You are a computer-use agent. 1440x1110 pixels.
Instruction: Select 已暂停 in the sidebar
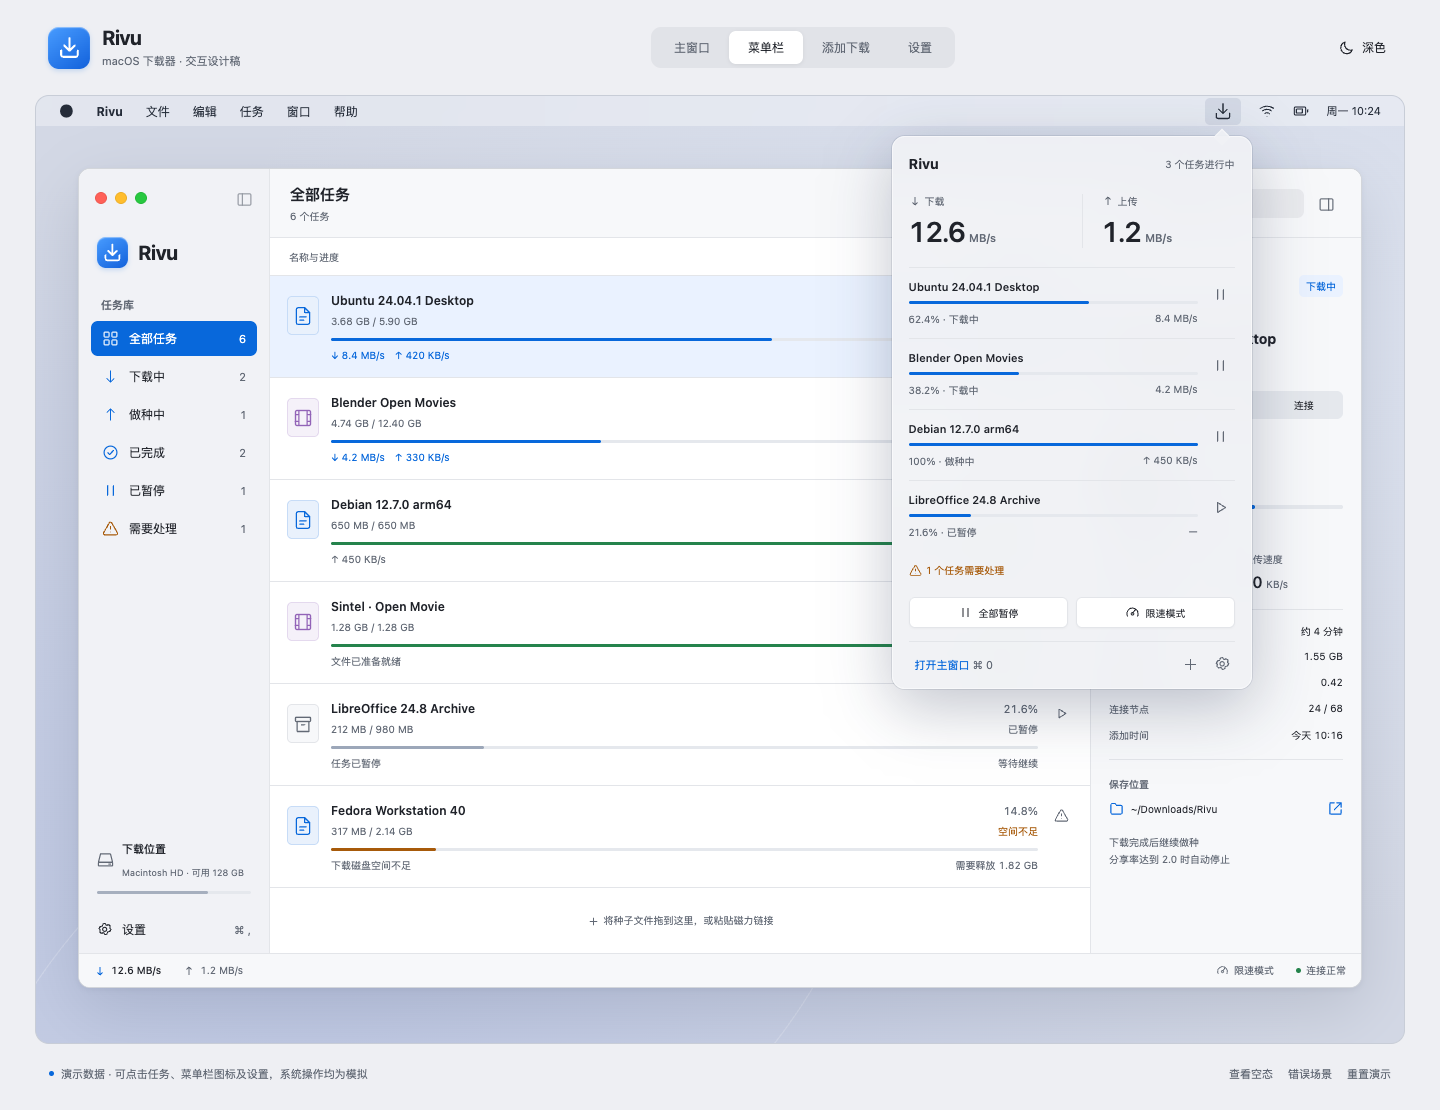point(174,491)
